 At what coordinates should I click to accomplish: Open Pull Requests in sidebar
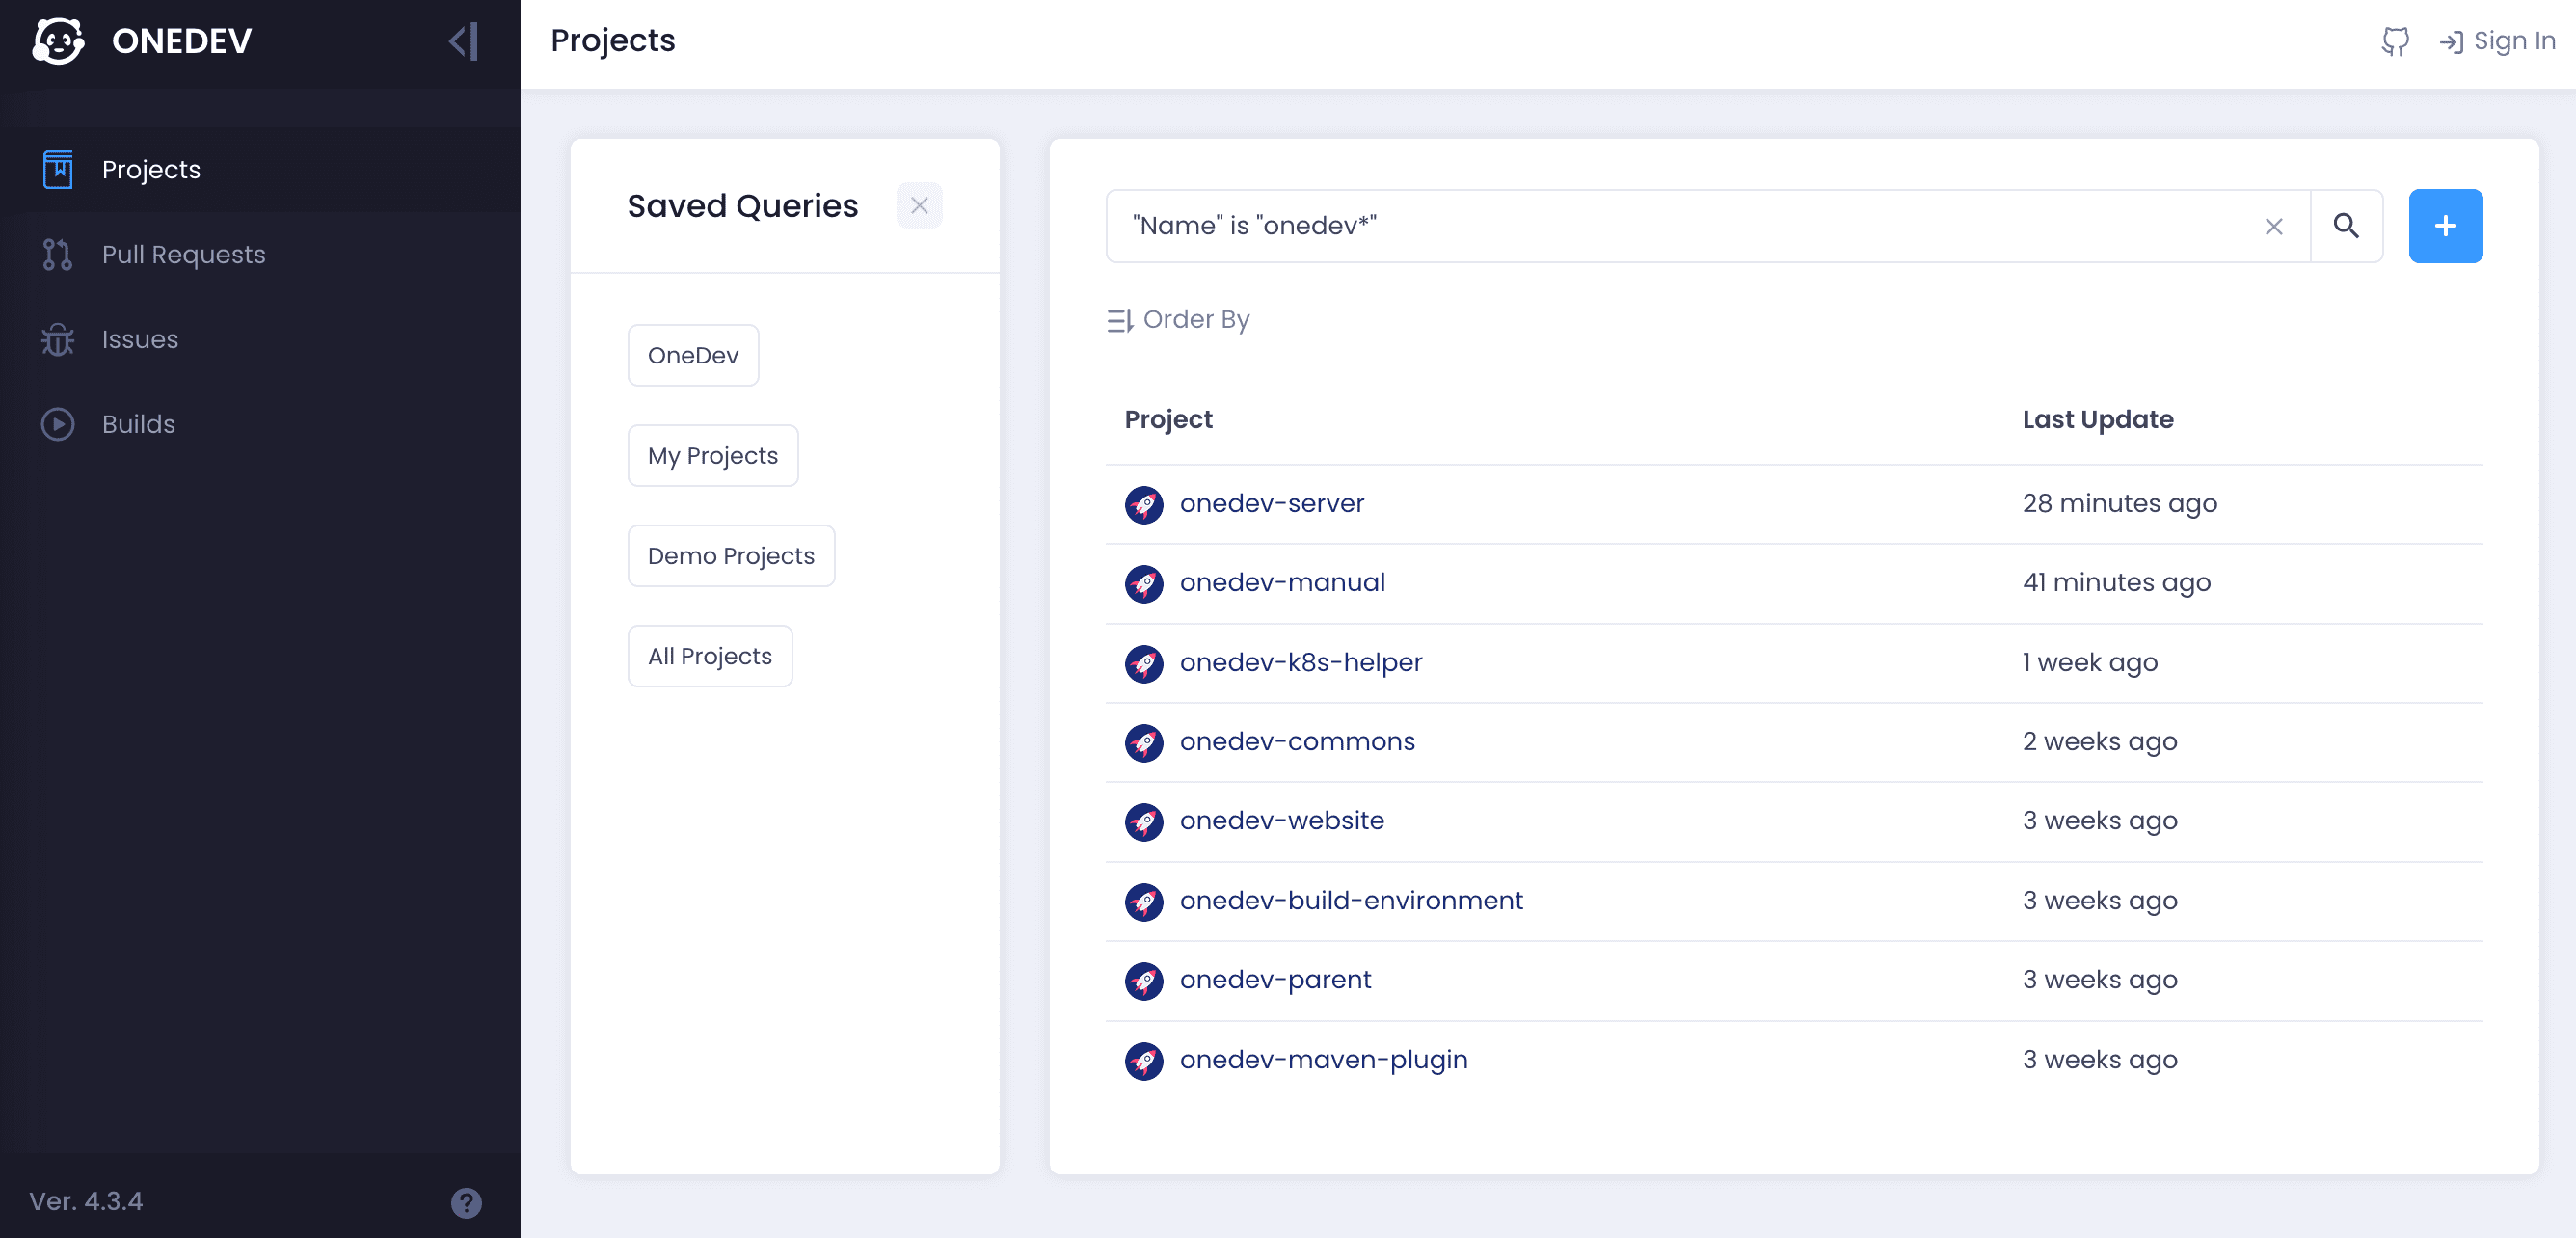183,254
